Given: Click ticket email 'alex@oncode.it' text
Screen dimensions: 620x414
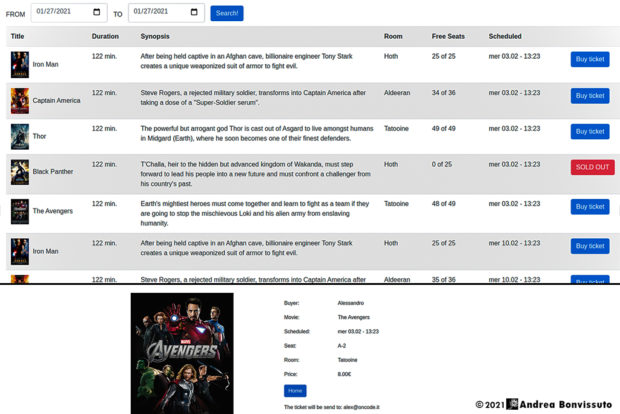Looking at the screenshot, I should [x=361, y=407].
